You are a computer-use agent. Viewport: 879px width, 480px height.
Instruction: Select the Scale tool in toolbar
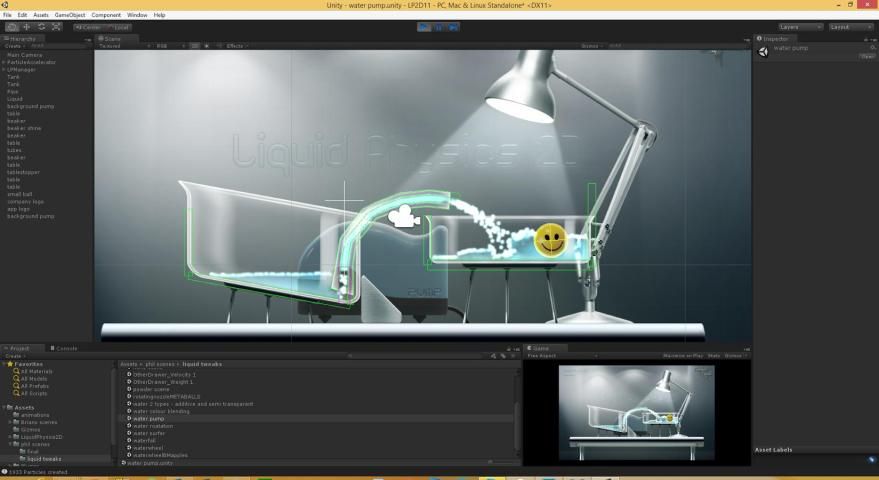tap(56, 27)
